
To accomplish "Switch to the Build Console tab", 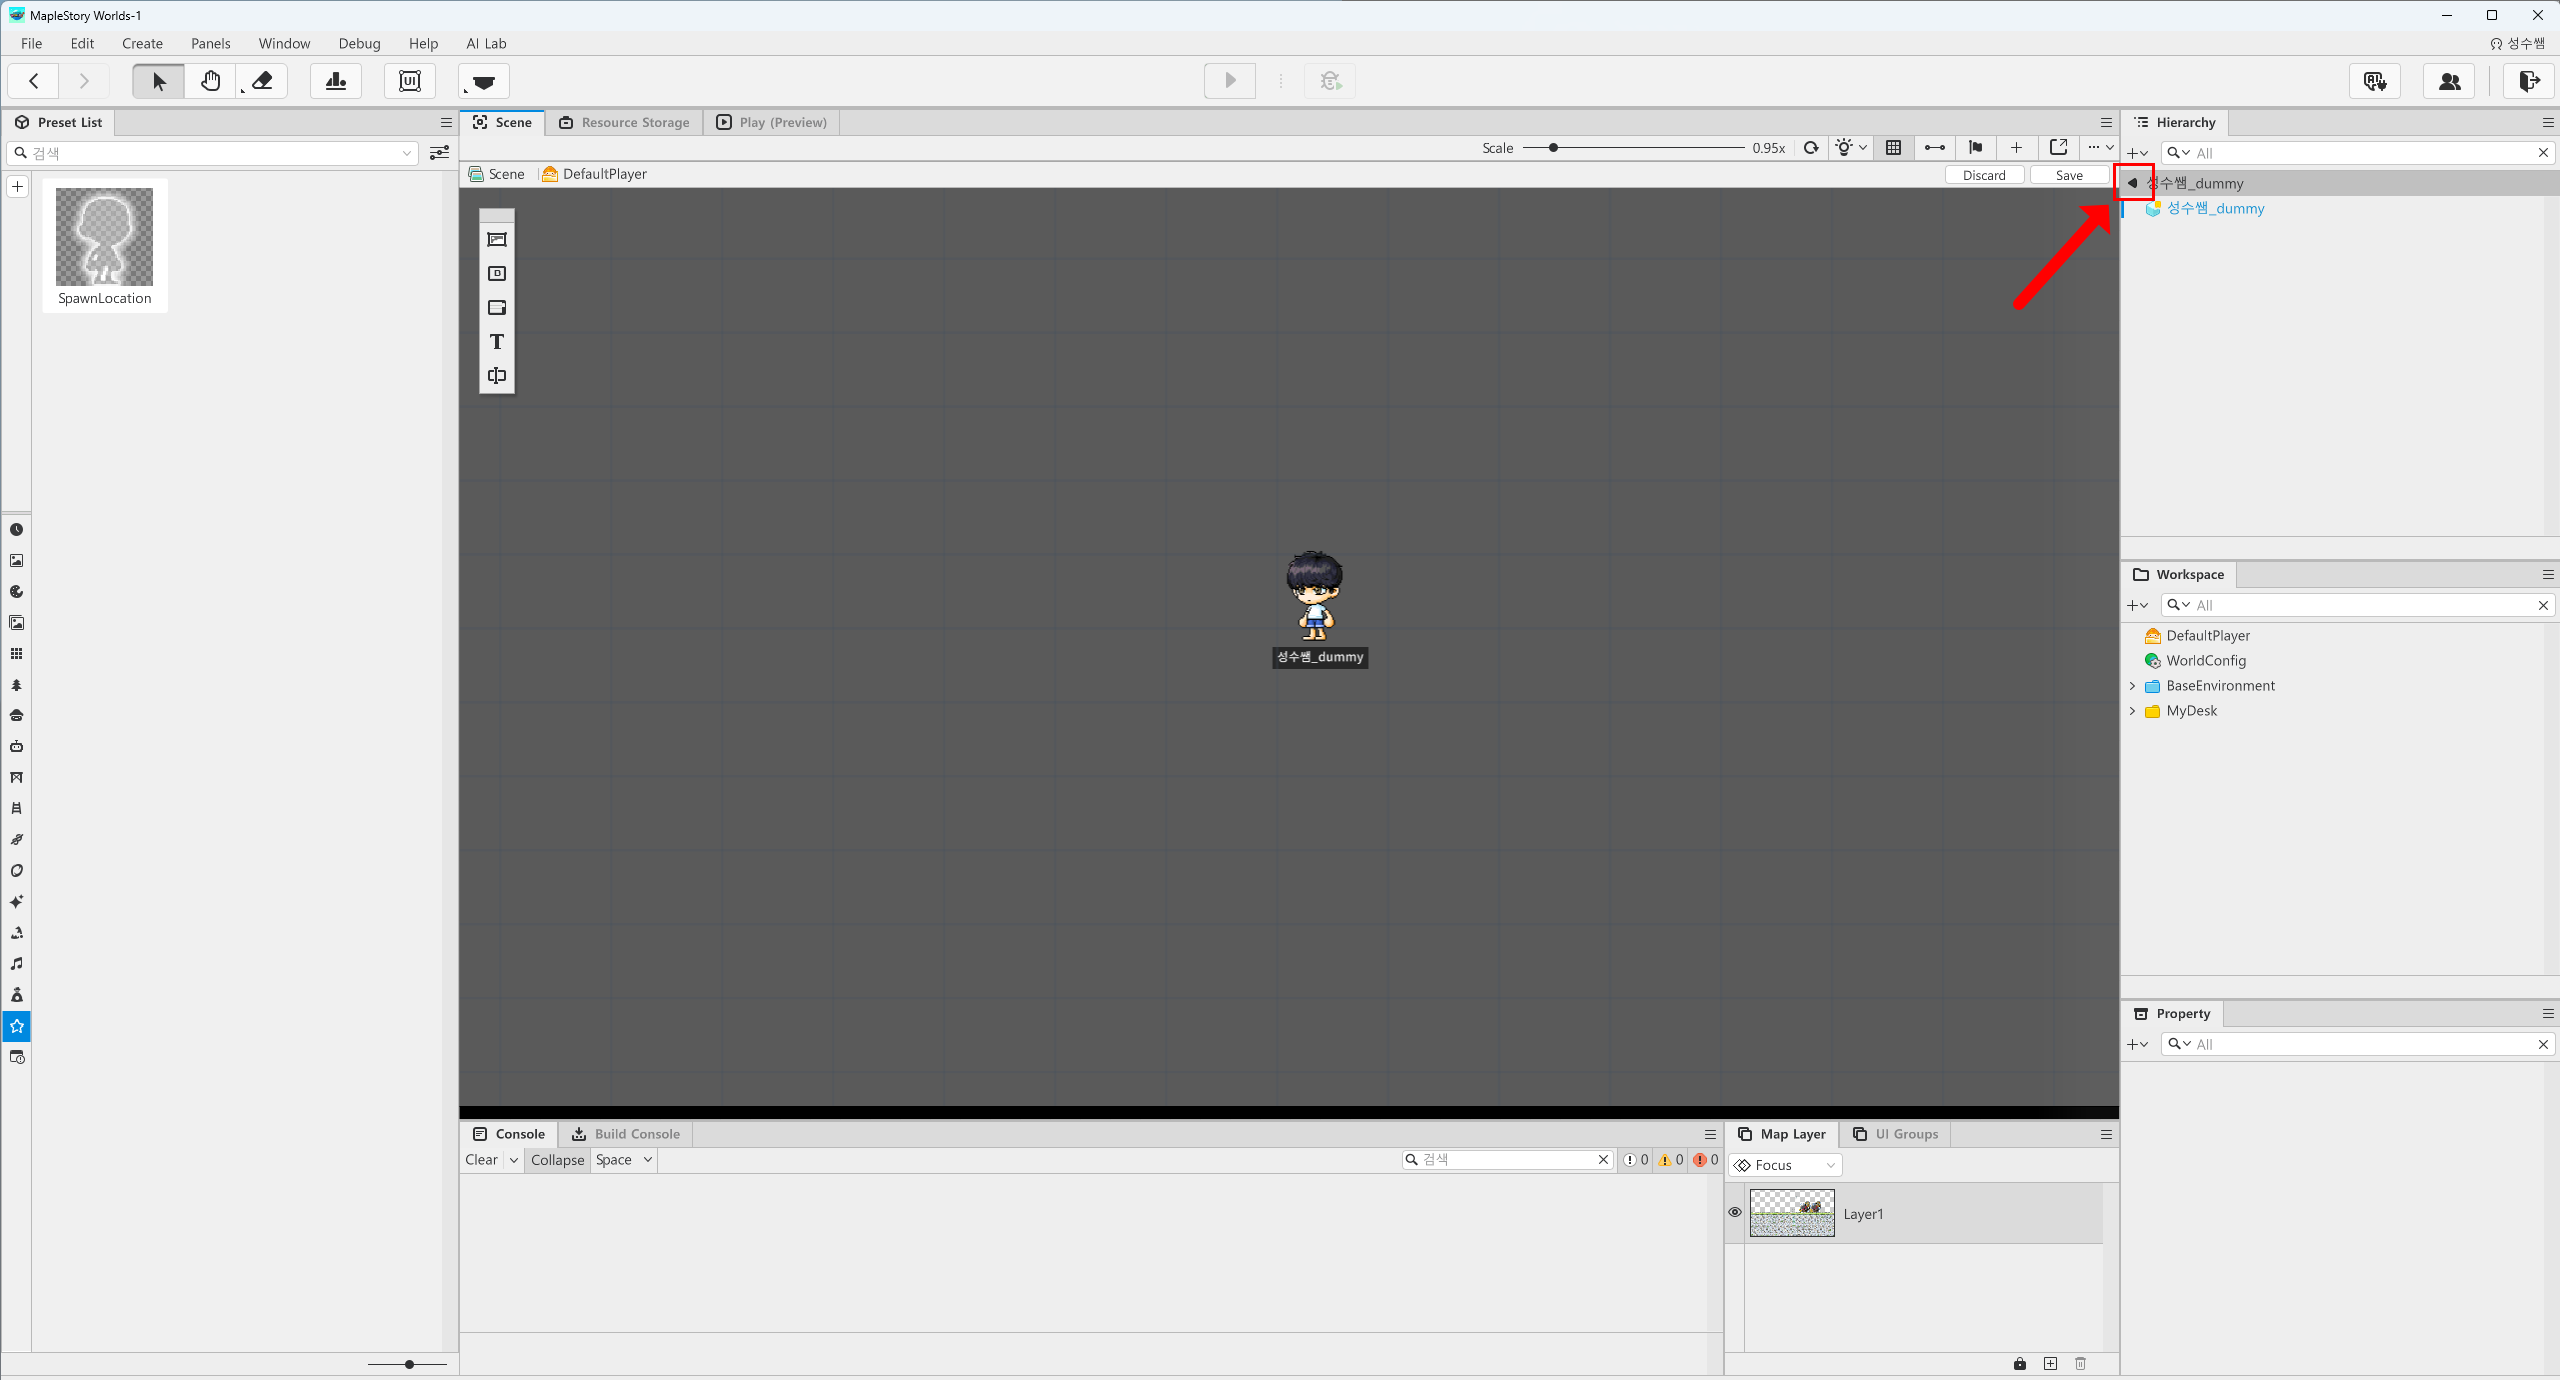I will pos(626,1134).
